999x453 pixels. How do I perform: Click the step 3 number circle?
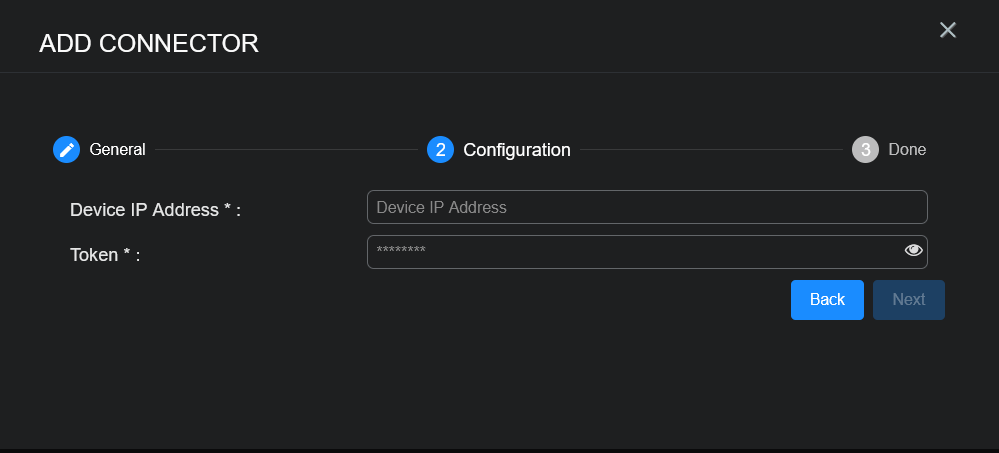[x=865, y=149]
